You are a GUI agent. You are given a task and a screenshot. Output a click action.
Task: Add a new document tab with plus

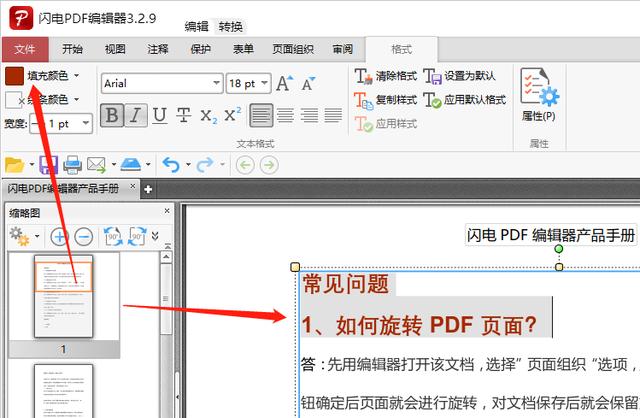pos(148,189)
